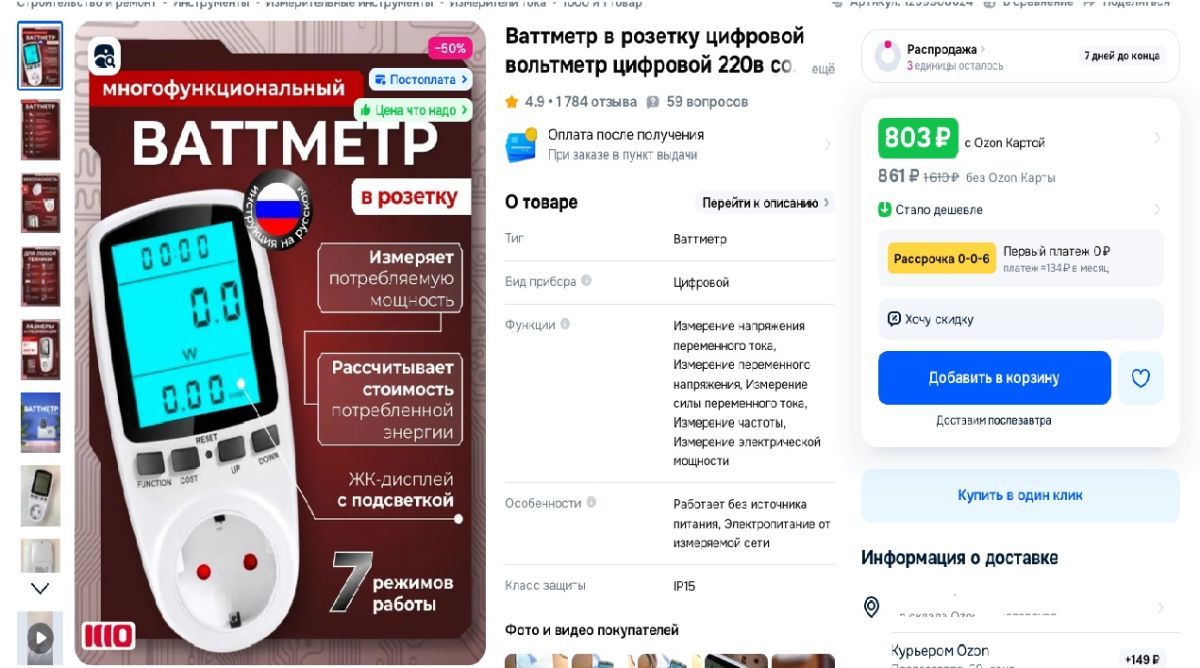
Task: Click Купить в один клик button
Action: point(1020,495)
